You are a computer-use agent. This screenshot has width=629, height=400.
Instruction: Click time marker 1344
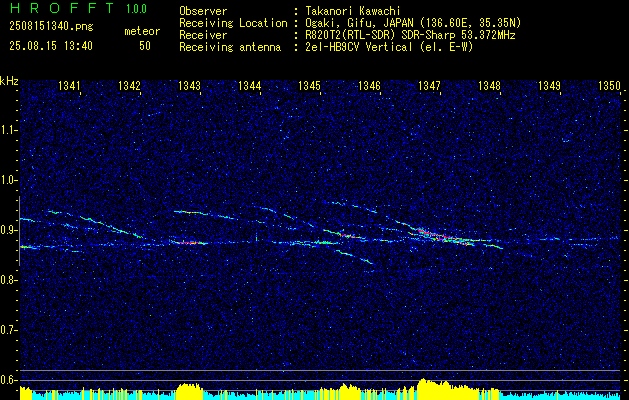point(249,85)
